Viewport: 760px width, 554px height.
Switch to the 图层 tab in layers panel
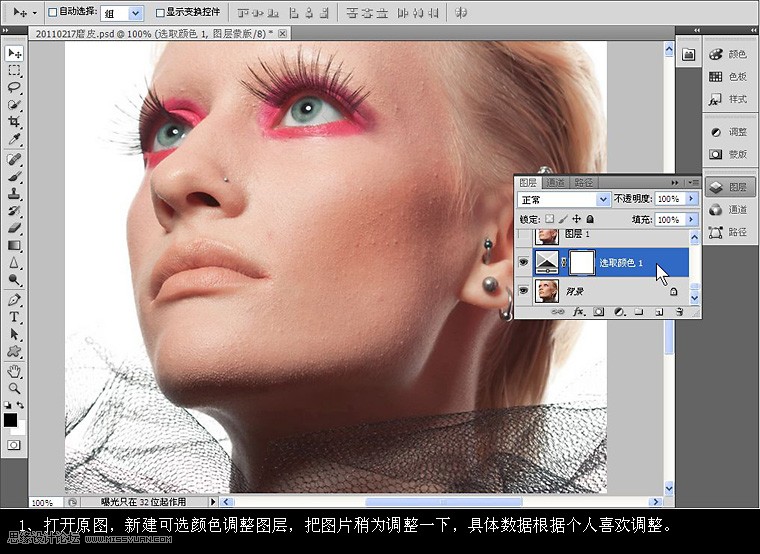click(528, 182)
